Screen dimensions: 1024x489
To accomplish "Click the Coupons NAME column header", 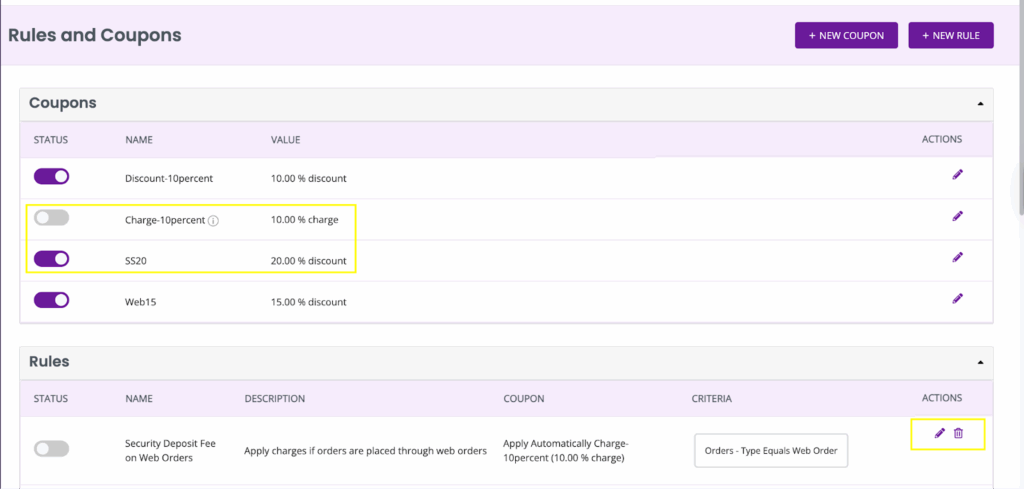I will (138, 140).
